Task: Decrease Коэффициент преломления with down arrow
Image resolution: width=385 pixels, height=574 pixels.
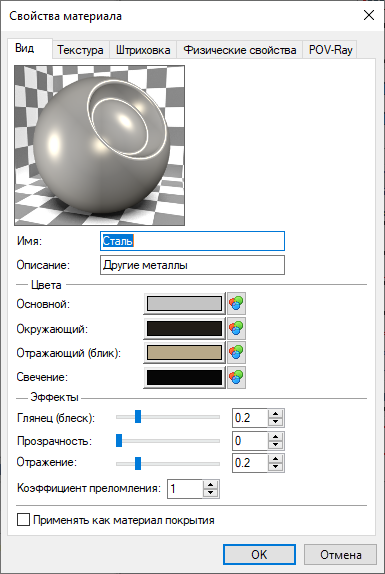Action: 210,493
